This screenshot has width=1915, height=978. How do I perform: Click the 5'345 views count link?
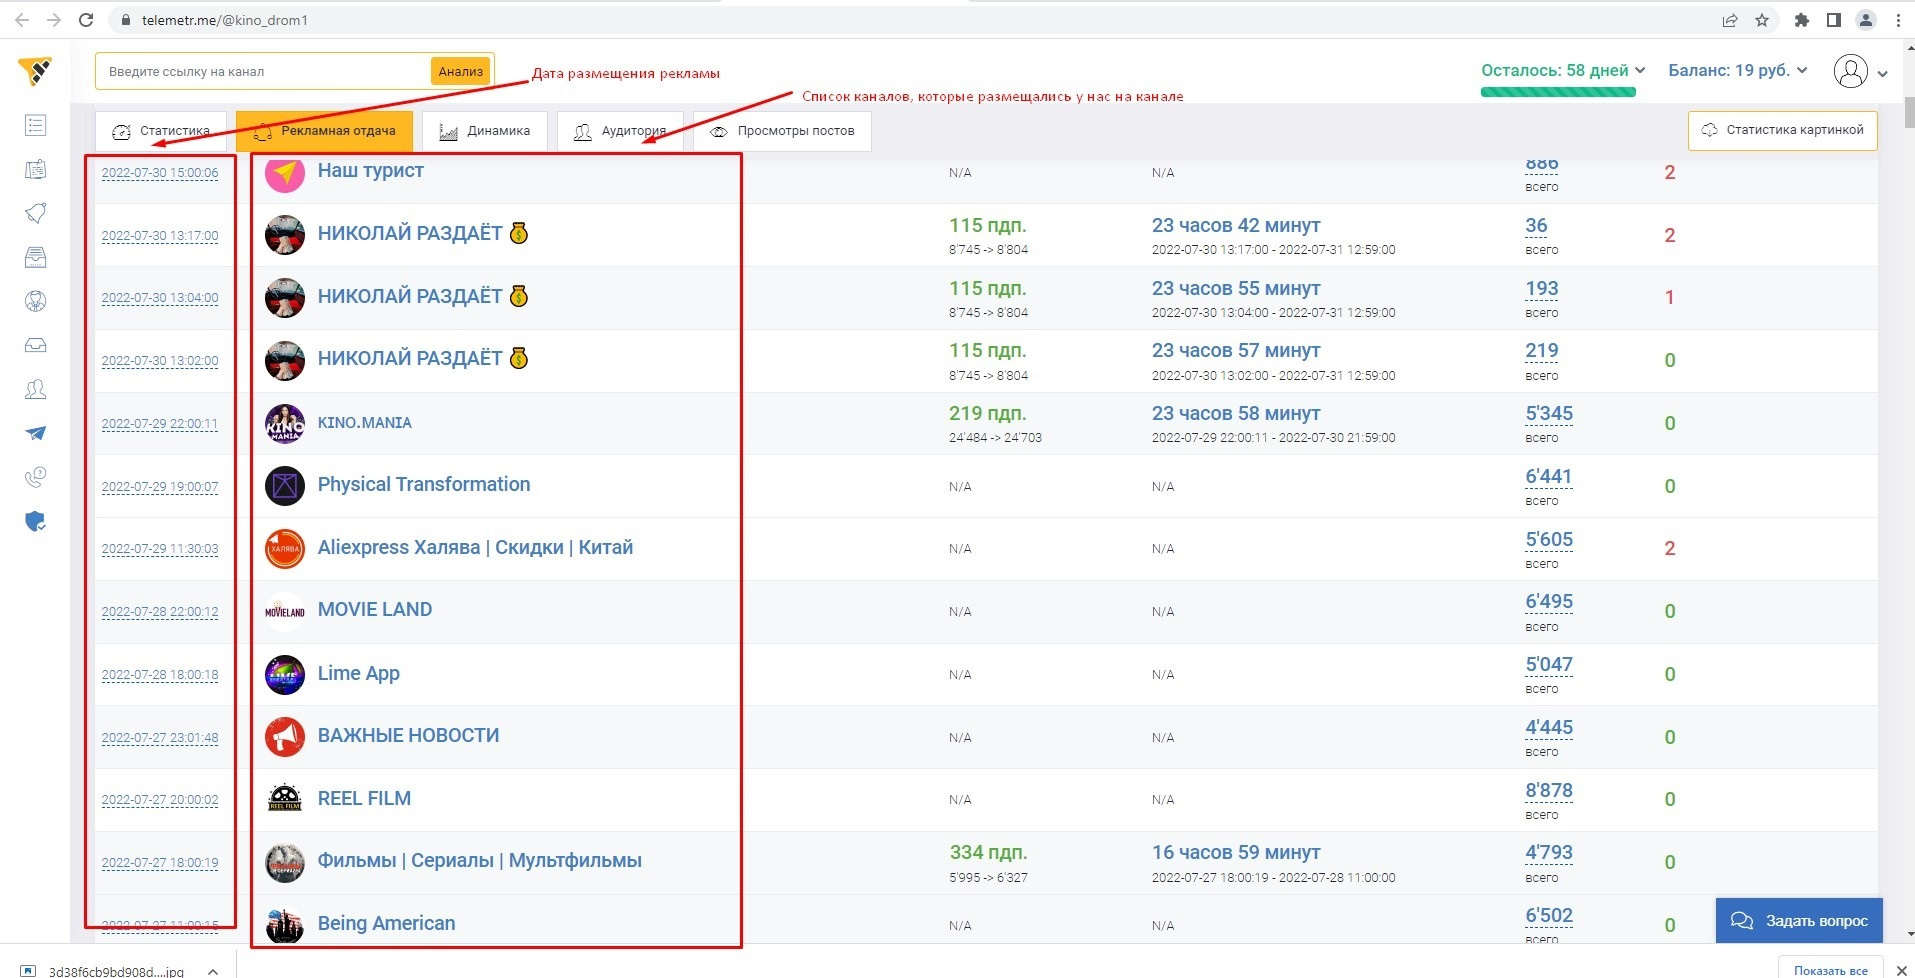1549,414
